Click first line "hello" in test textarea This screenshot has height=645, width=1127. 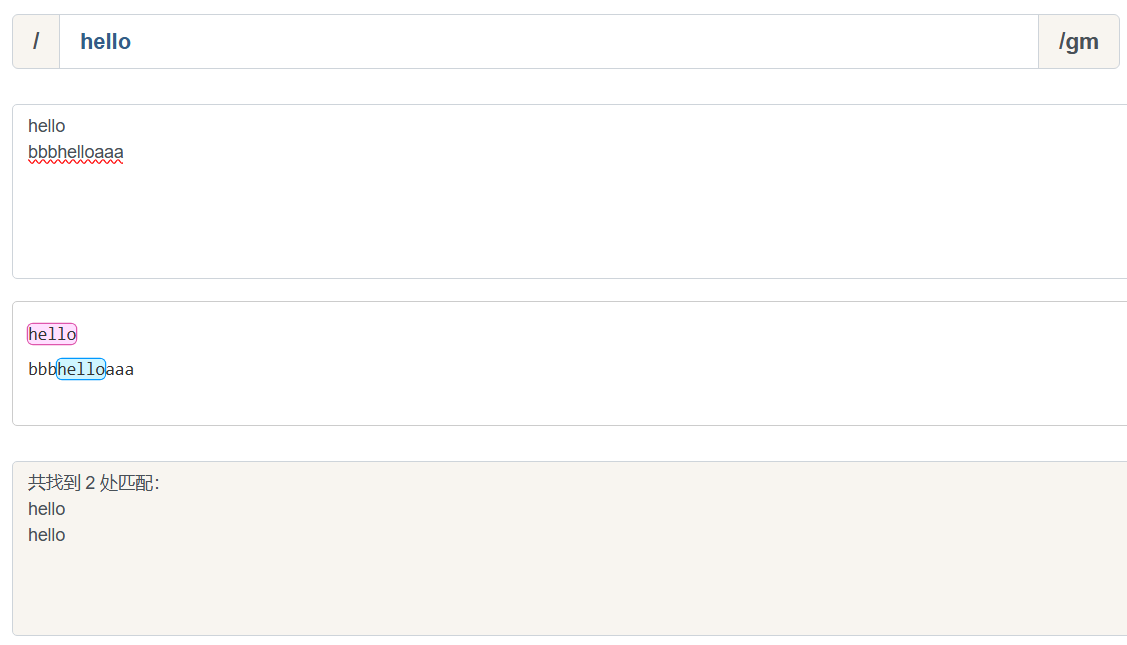[47, 126]
